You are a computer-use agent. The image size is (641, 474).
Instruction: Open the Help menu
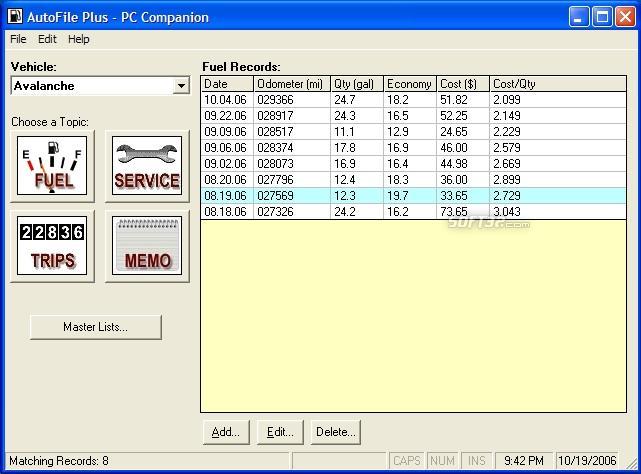pyautogui.click(x=78, y=39)
